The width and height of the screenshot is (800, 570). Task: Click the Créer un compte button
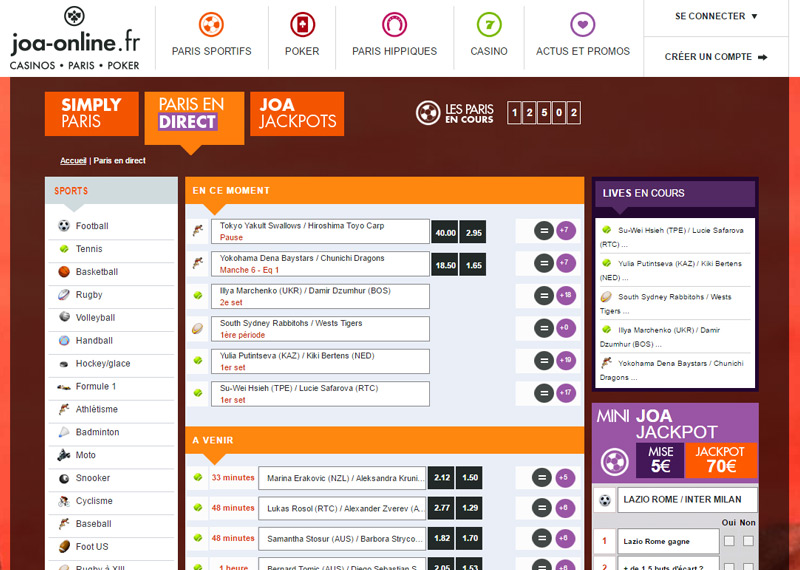(716, 57)
